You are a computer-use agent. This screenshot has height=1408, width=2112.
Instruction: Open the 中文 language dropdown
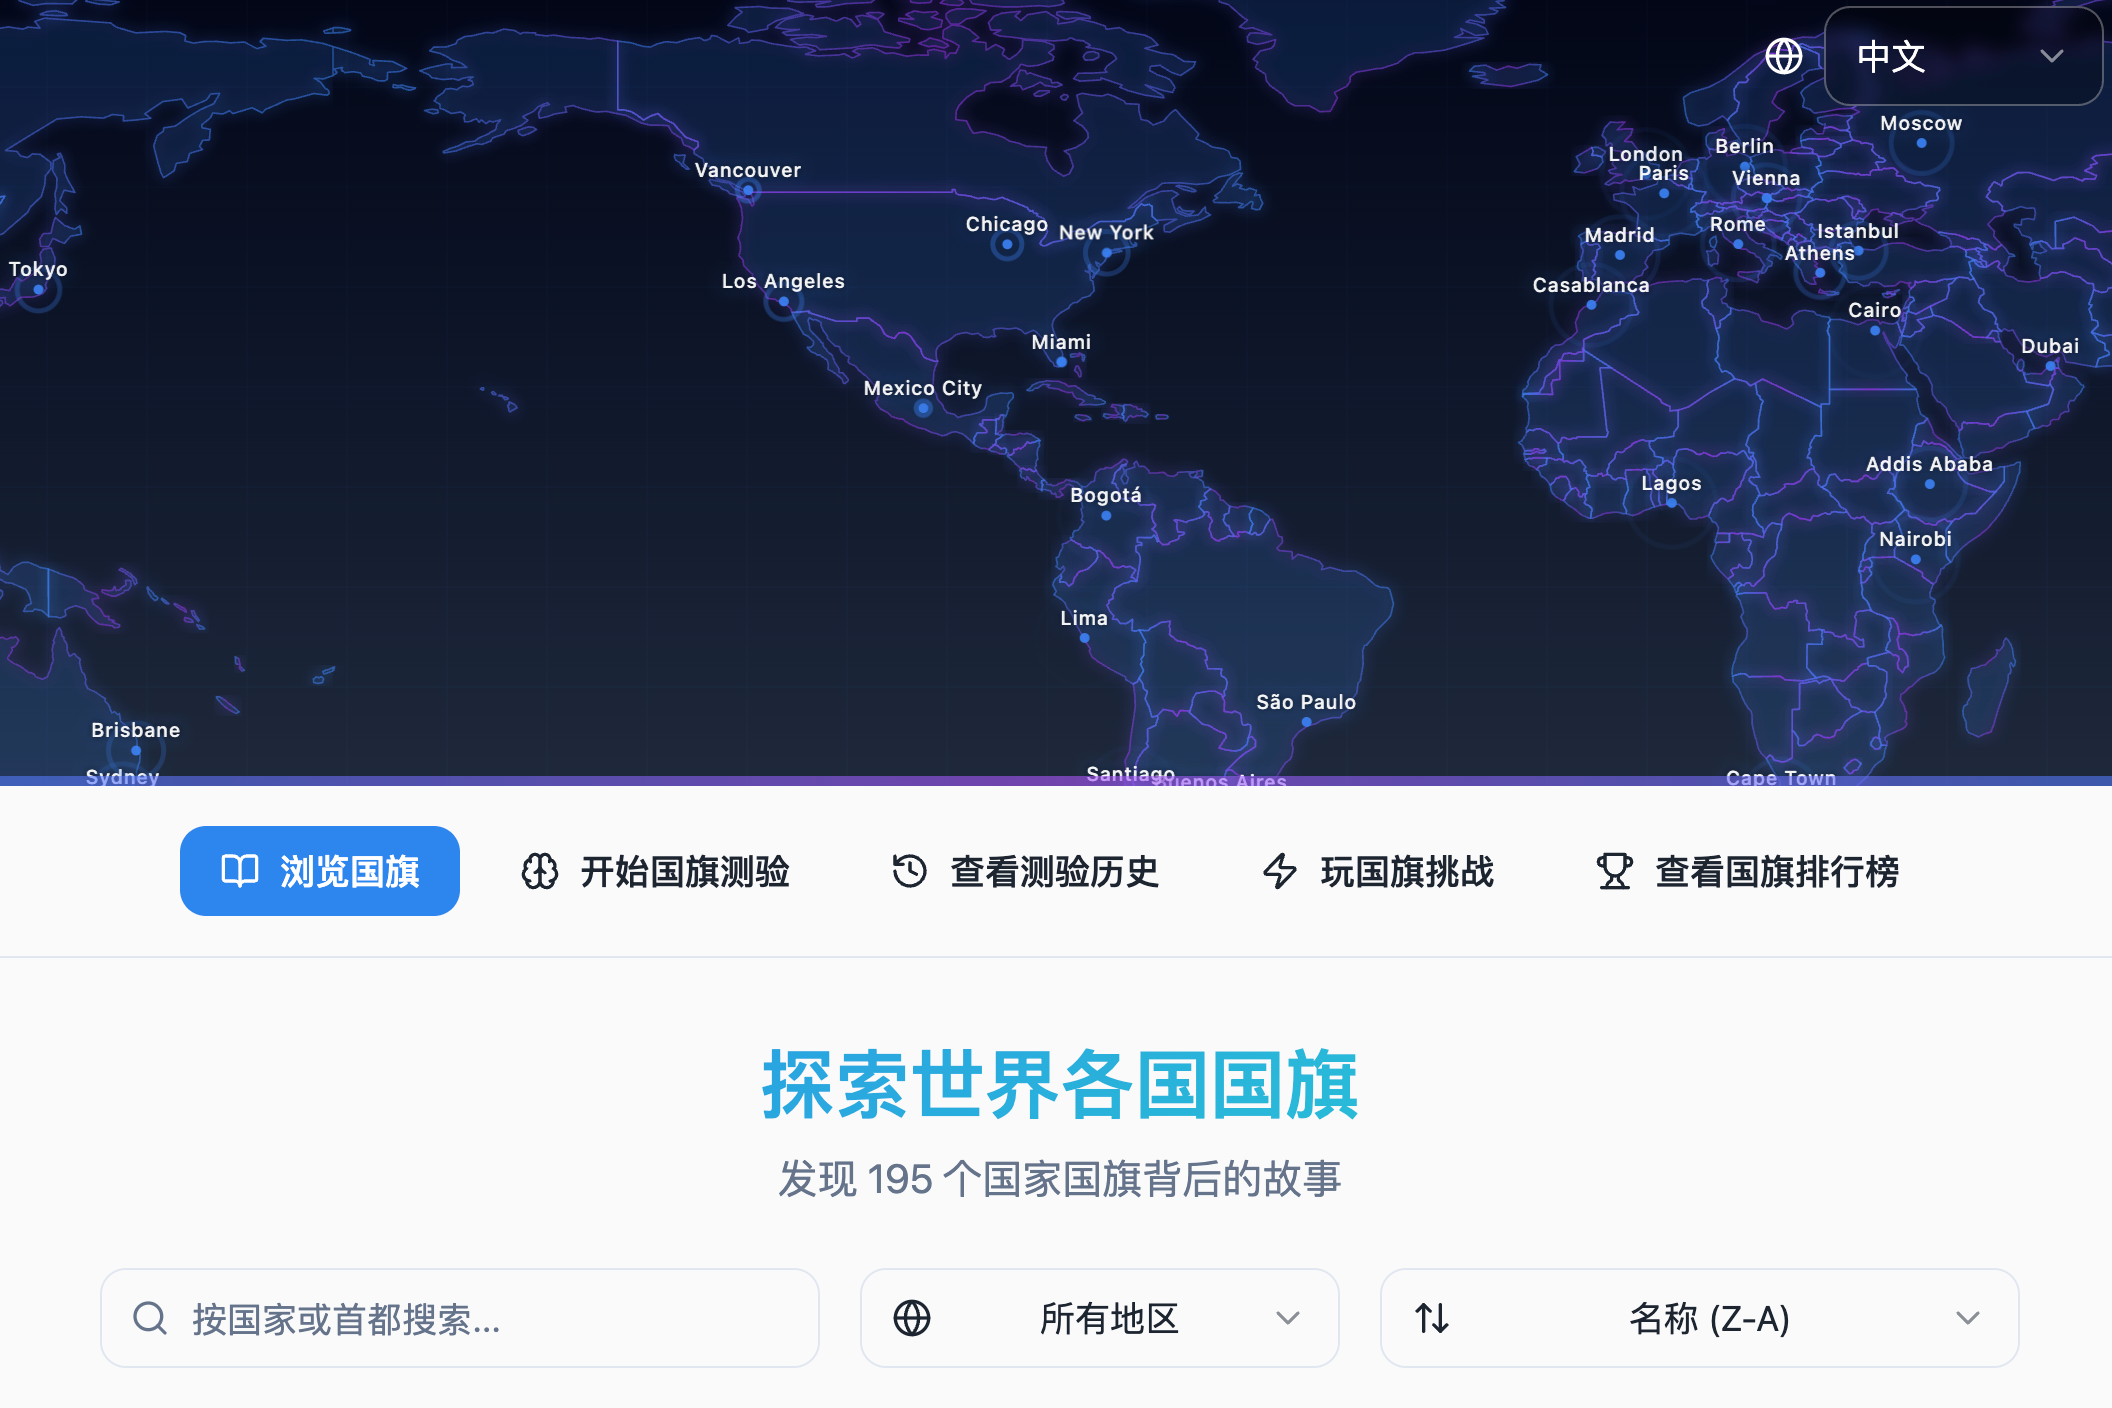[x=1962, y=56]
